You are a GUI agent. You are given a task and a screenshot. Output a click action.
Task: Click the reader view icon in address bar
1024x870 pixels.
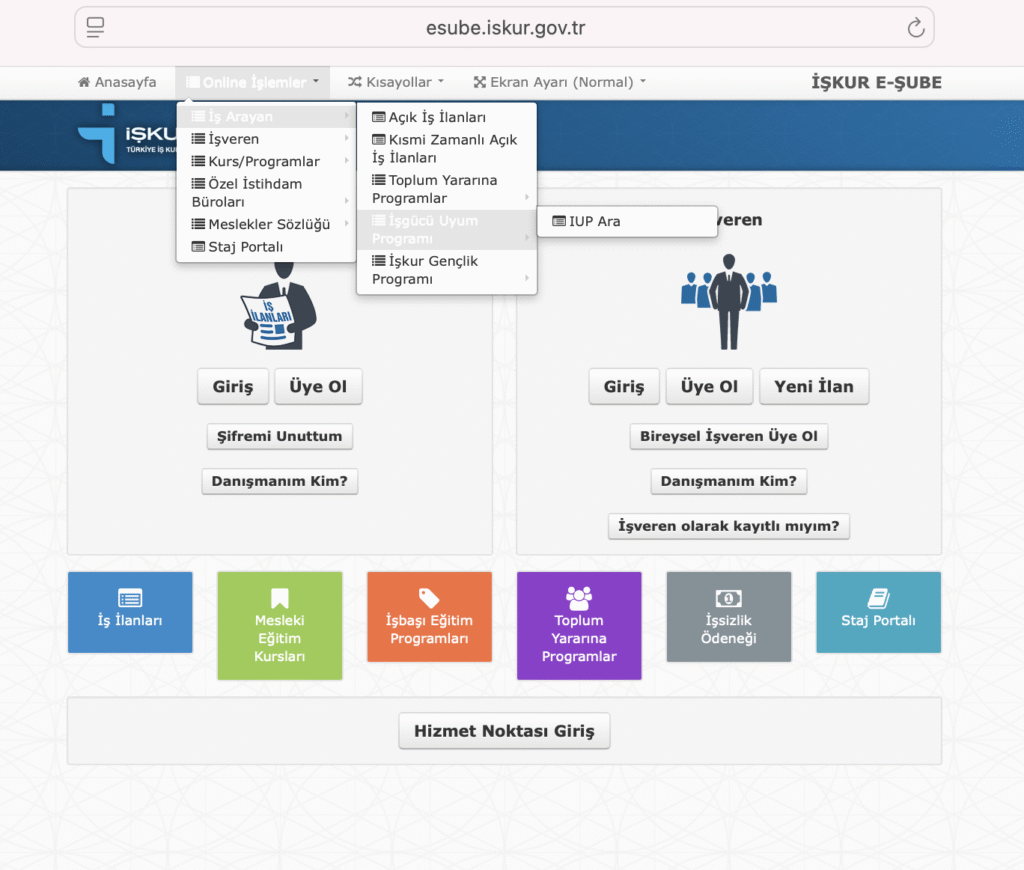click(x=95, y=27)
